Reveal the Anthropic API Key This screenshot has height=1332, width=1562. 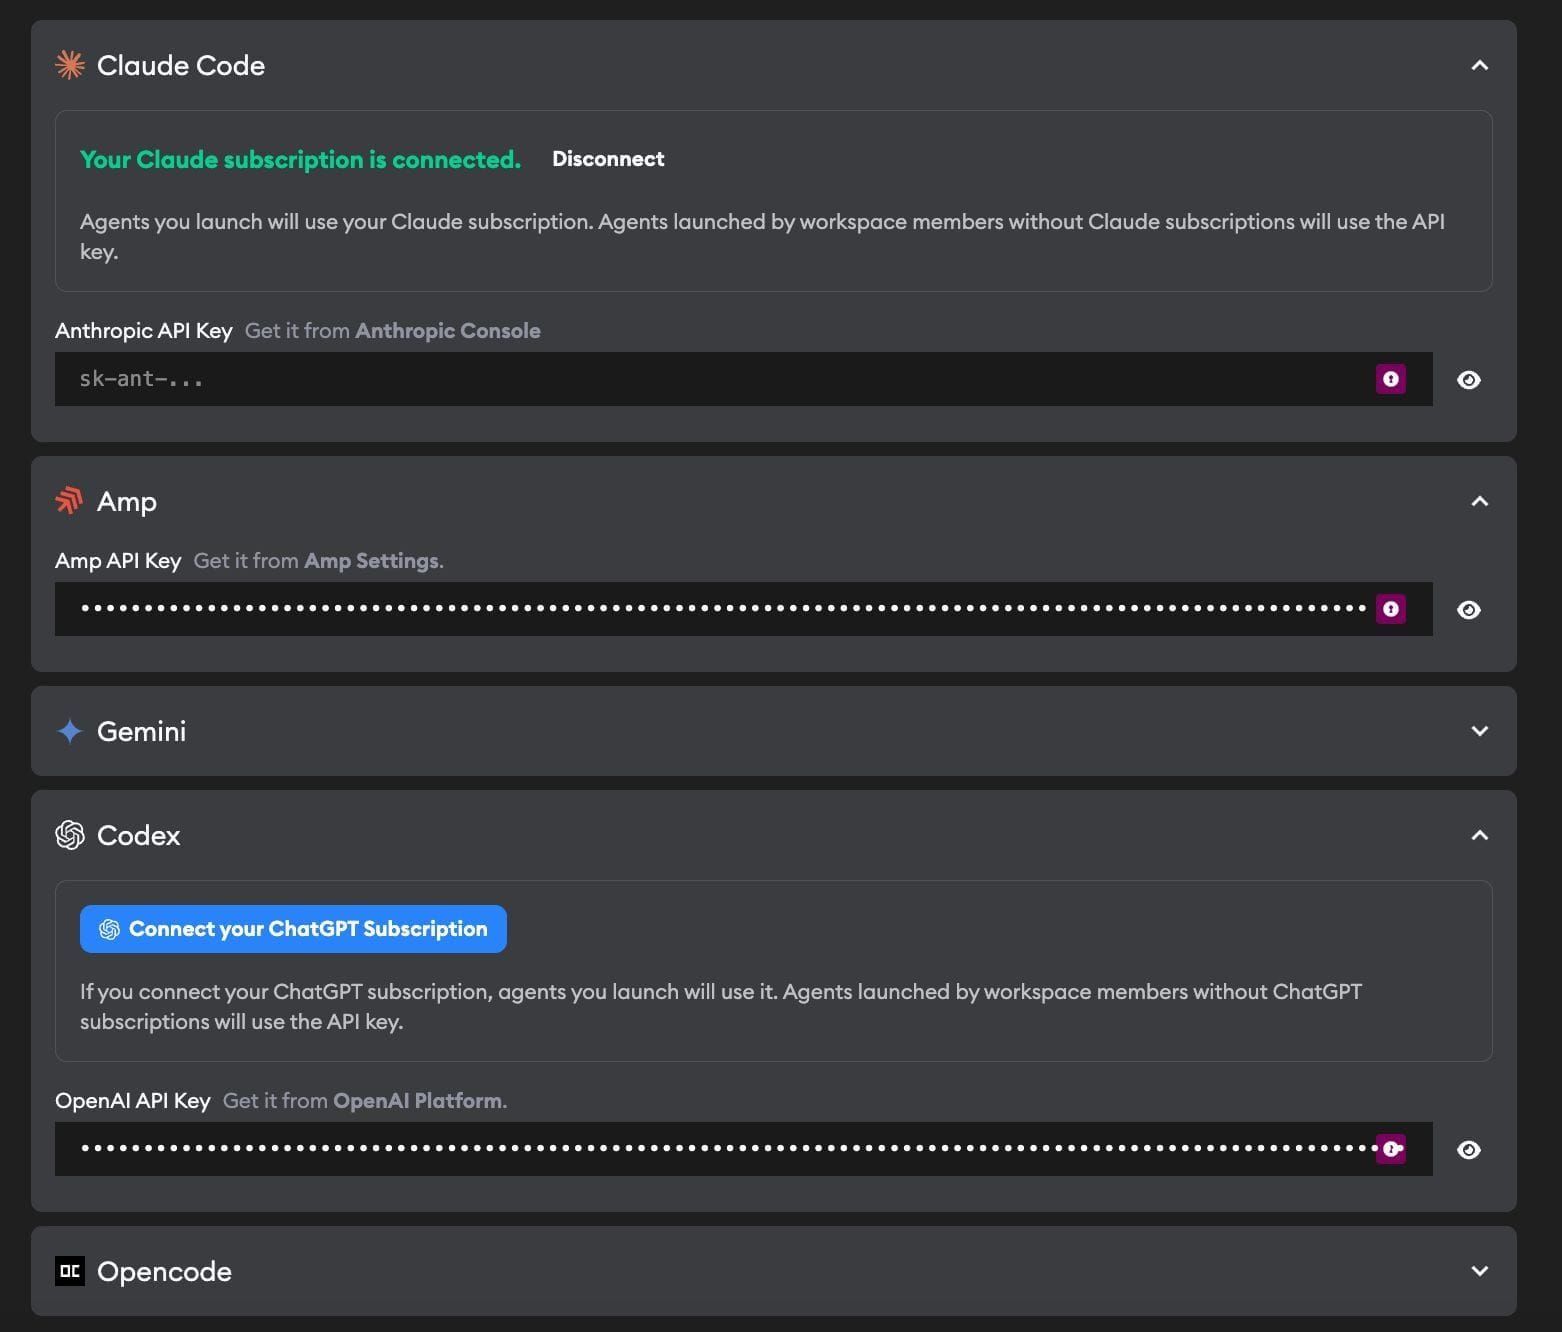pyautogui.click(x=1468, y=379)
